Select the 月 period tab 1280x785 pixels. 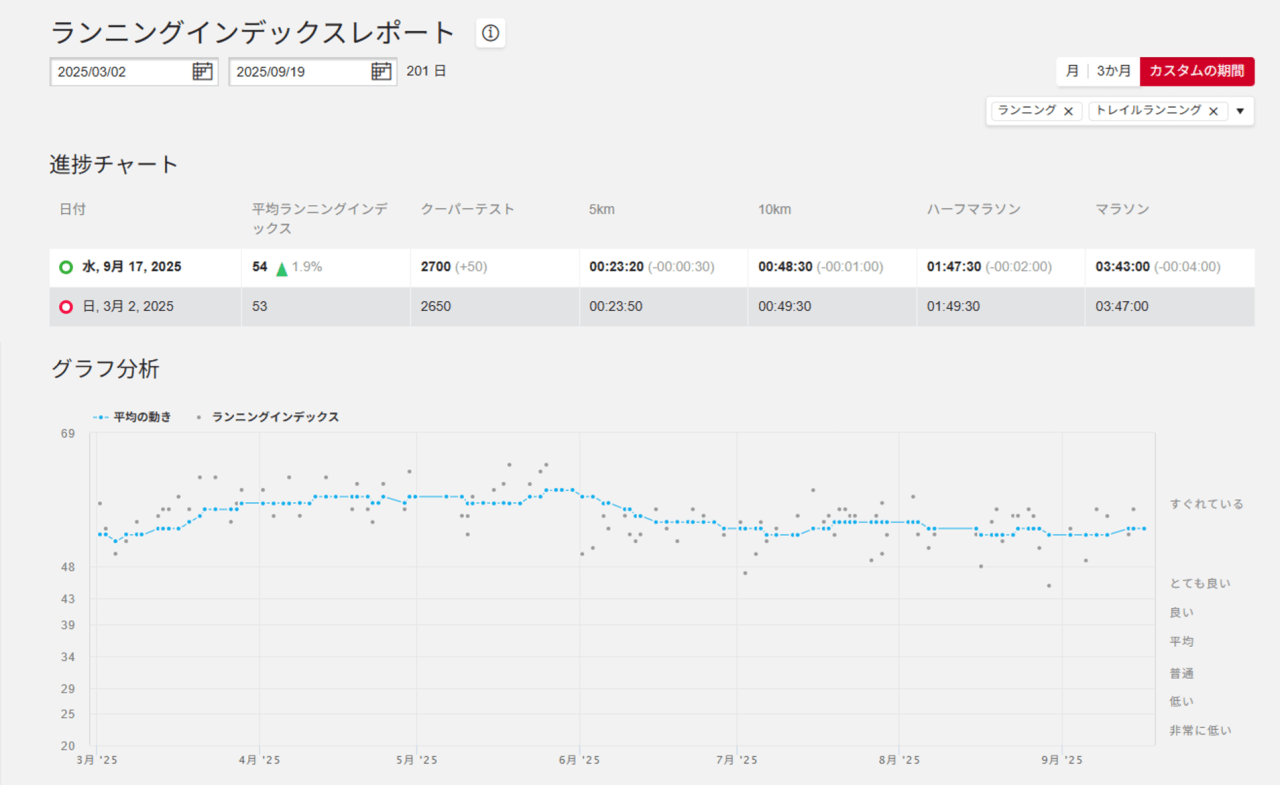pyautogui.click(x=1072, y=71)
